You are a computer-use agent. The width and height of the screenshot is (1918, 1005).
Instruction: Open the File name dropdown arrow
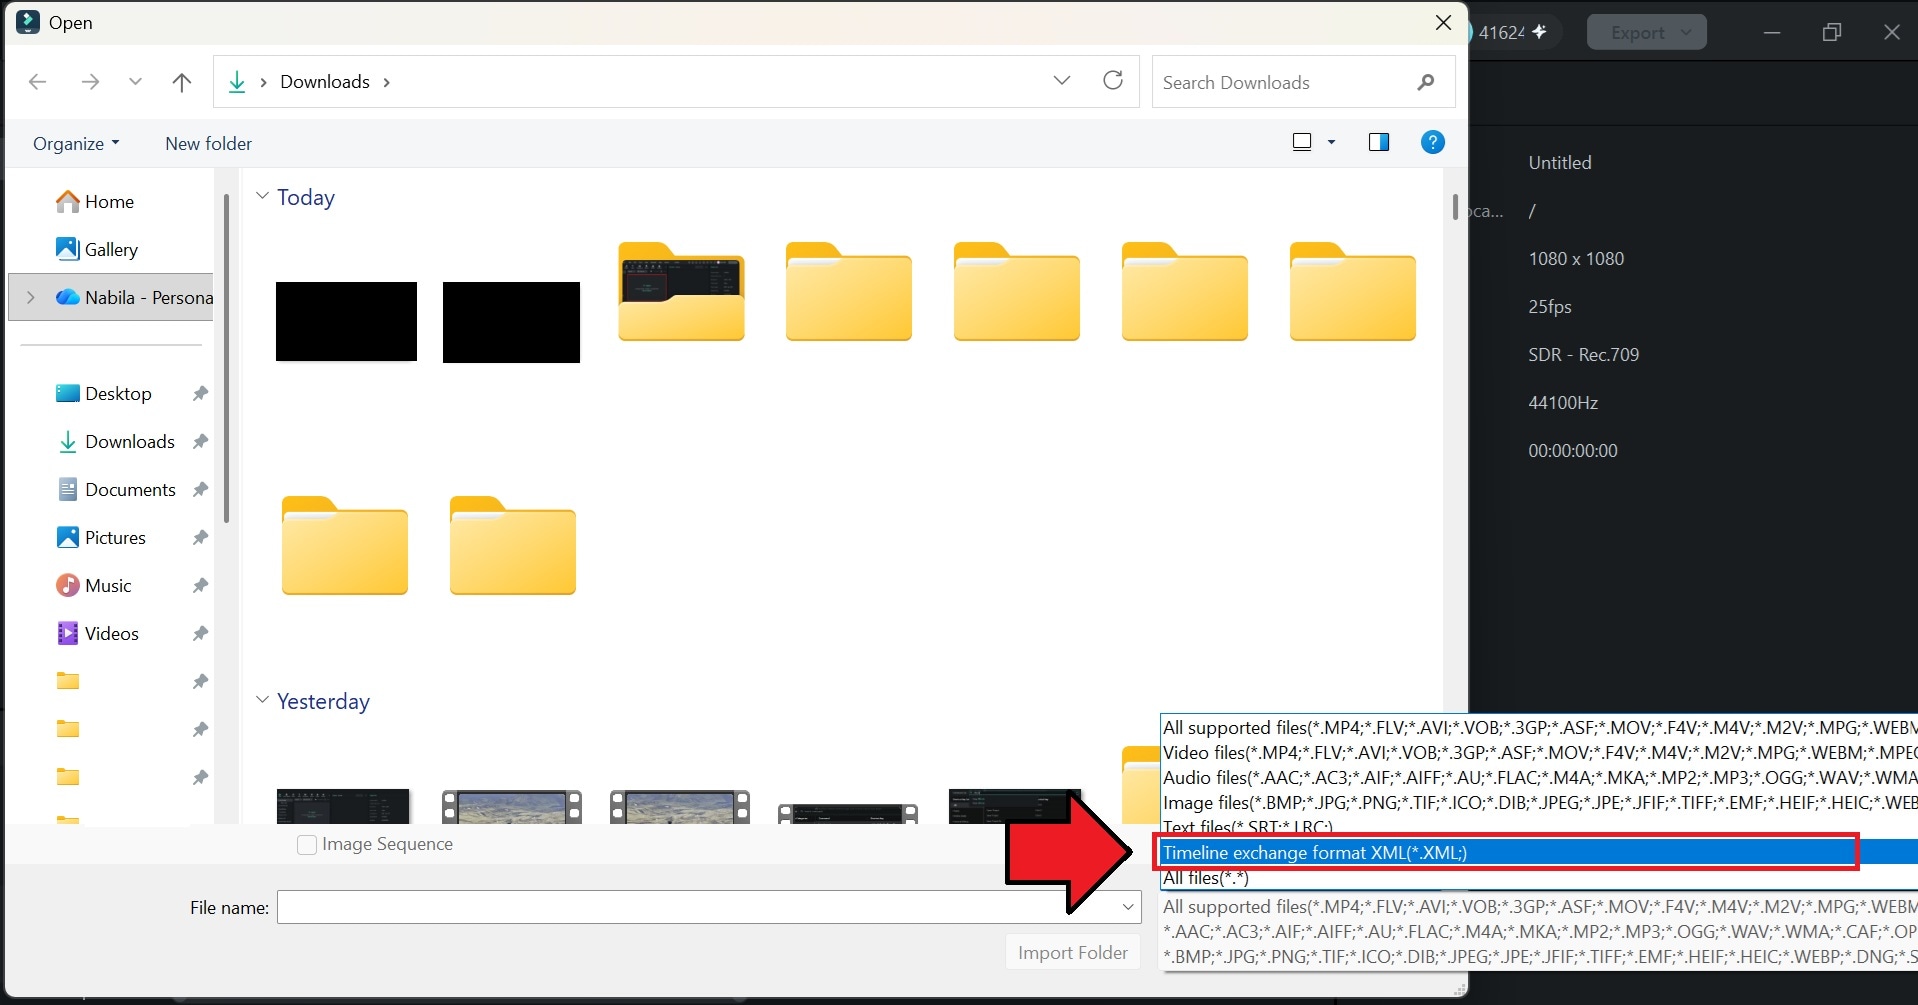click(x=1128, y=907)
